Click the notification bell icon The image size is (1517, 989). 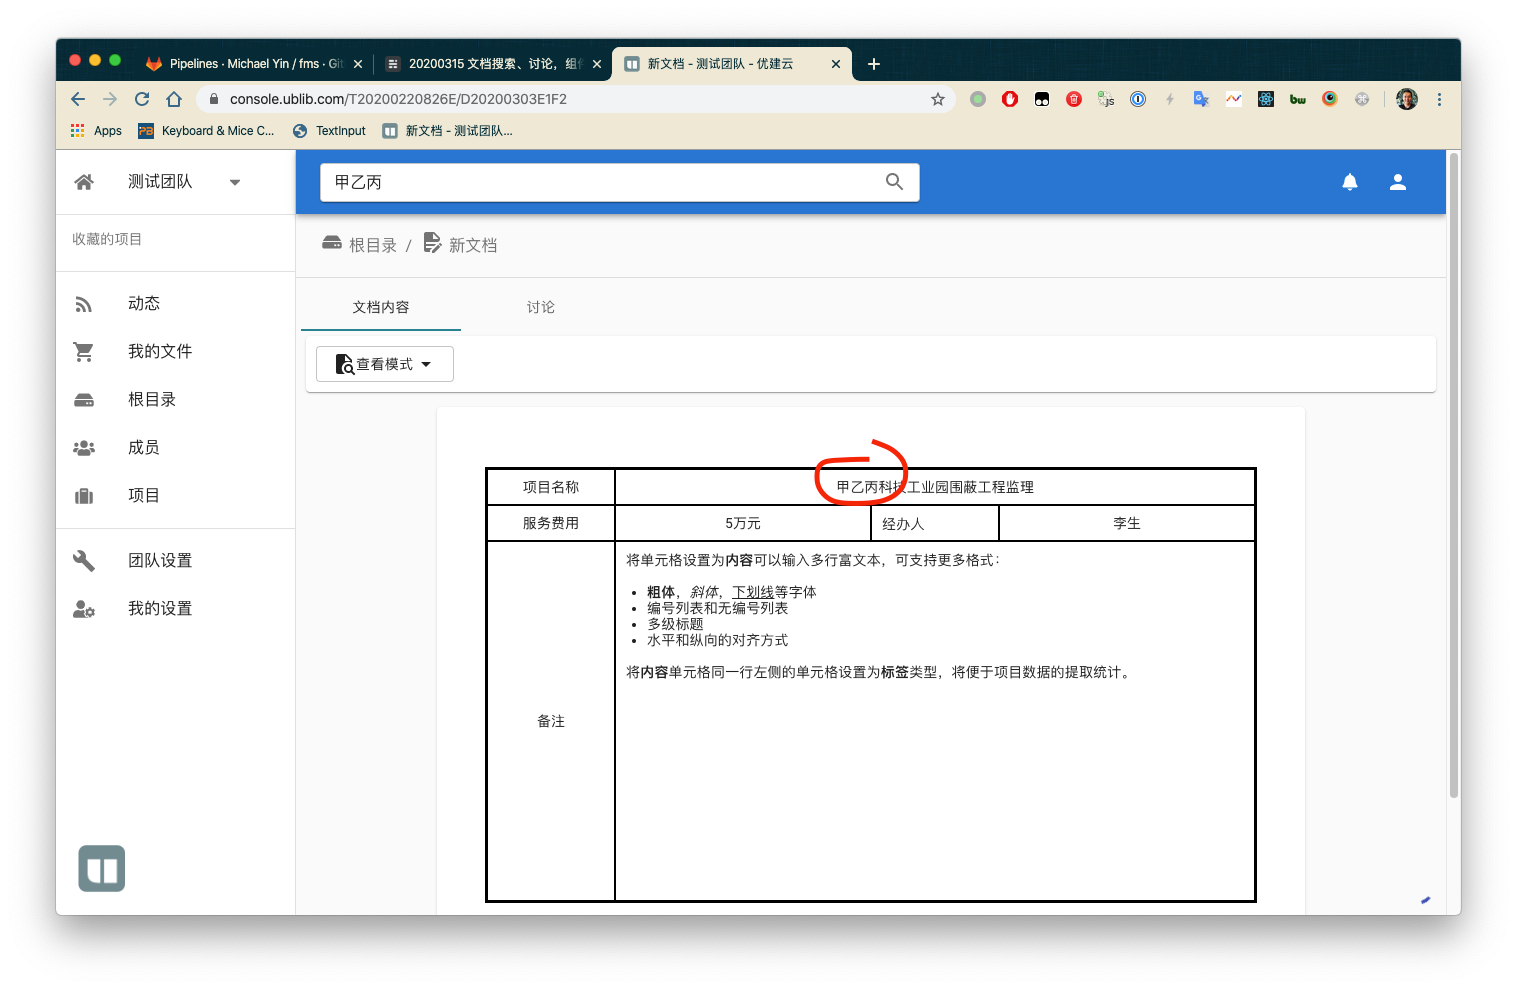tap(1349, 182)
